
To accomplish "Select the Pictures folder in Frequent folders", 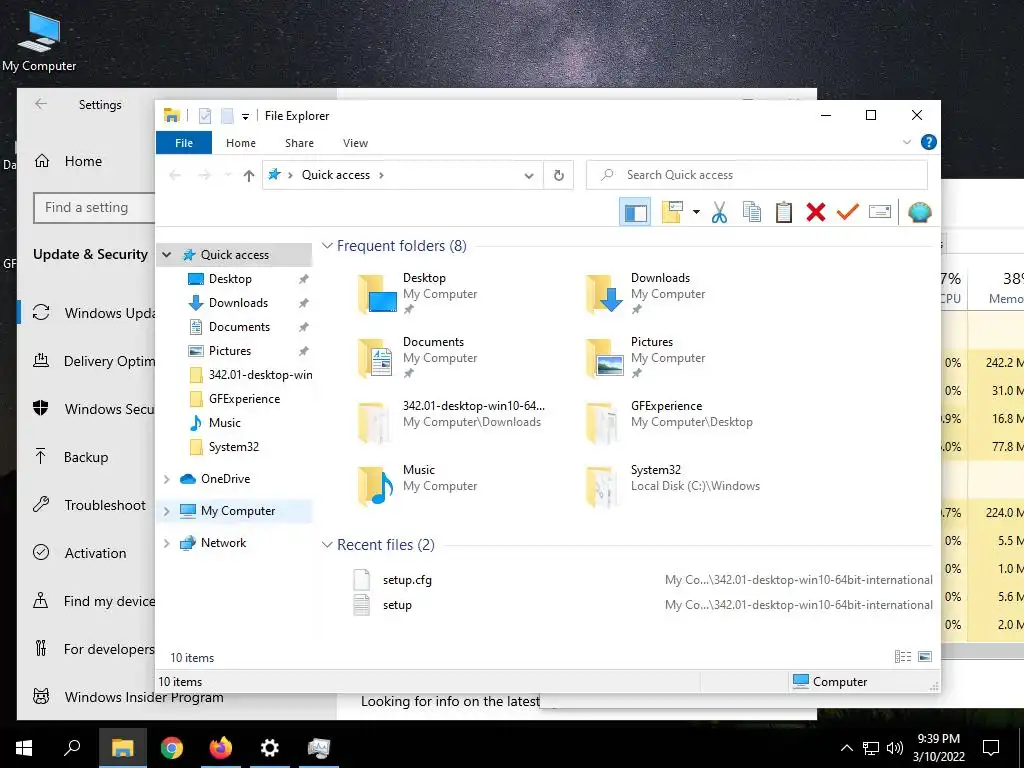I will (x=647, y=357).
